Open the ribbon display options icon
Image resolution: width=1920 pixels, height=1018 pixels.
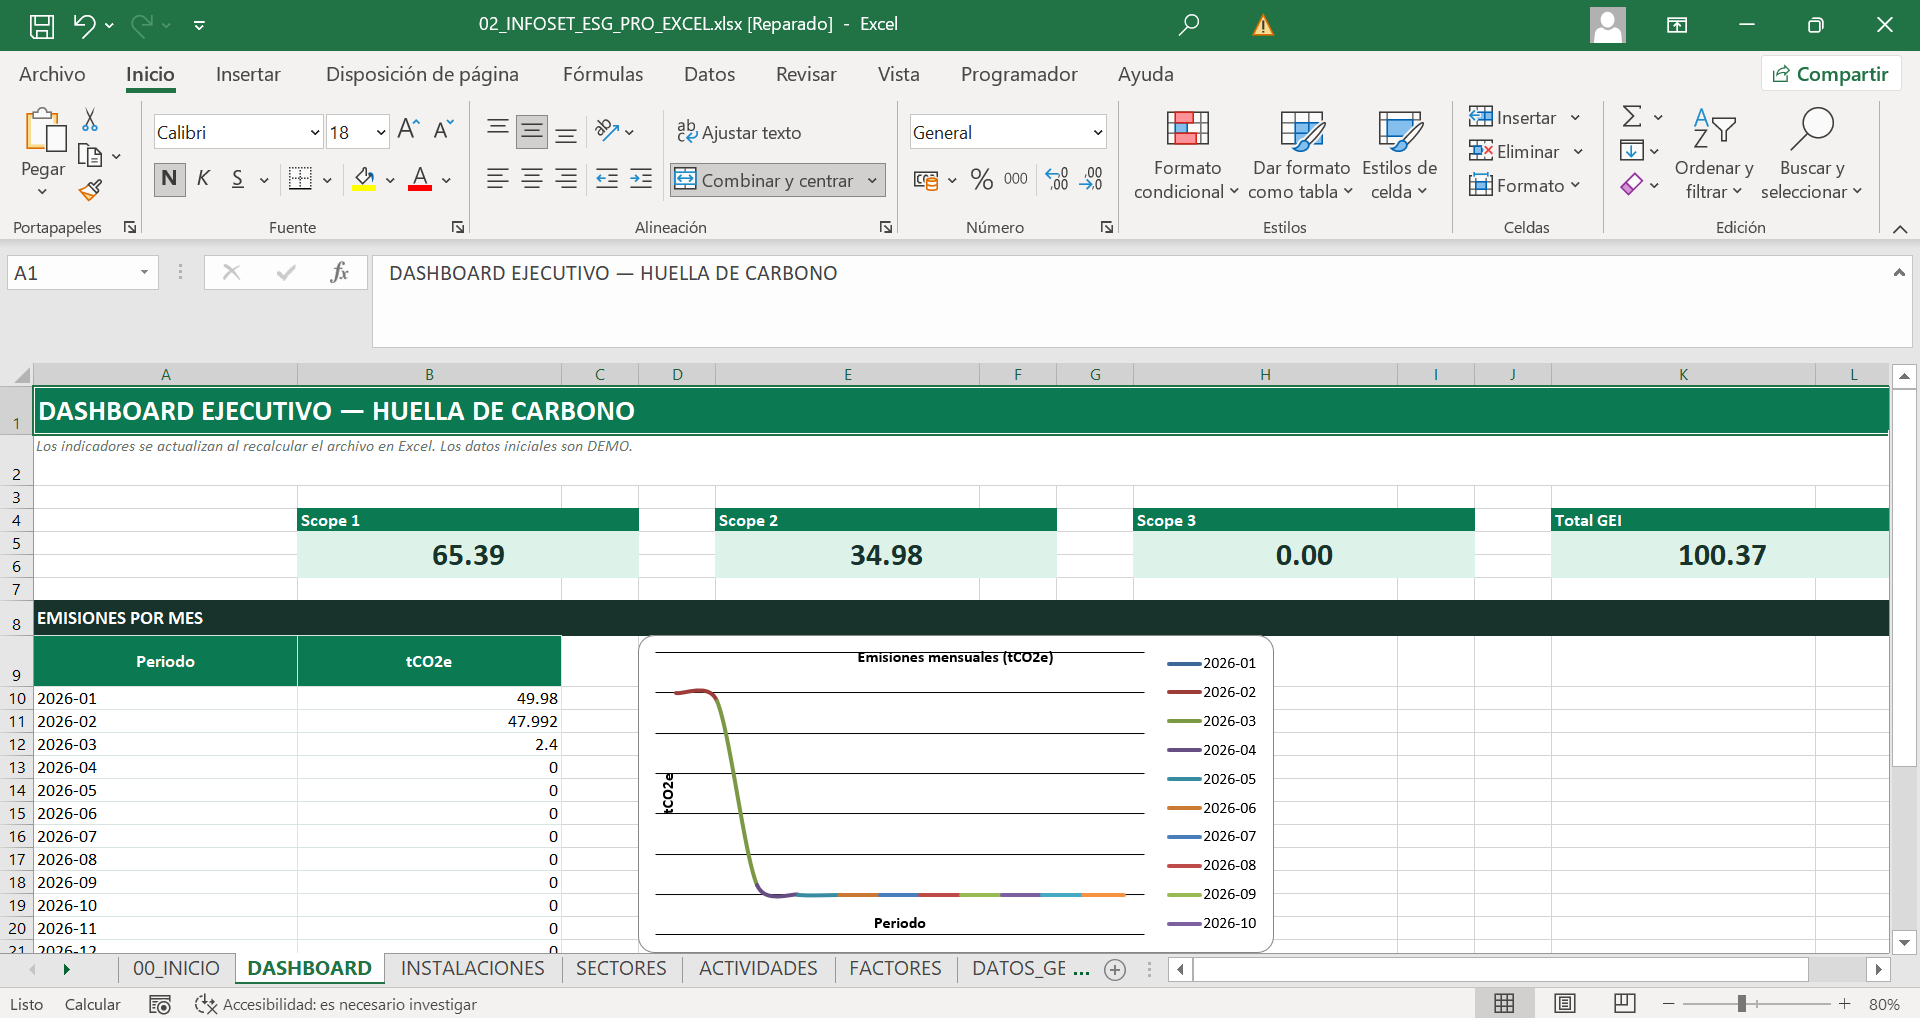coord(1677,25)
